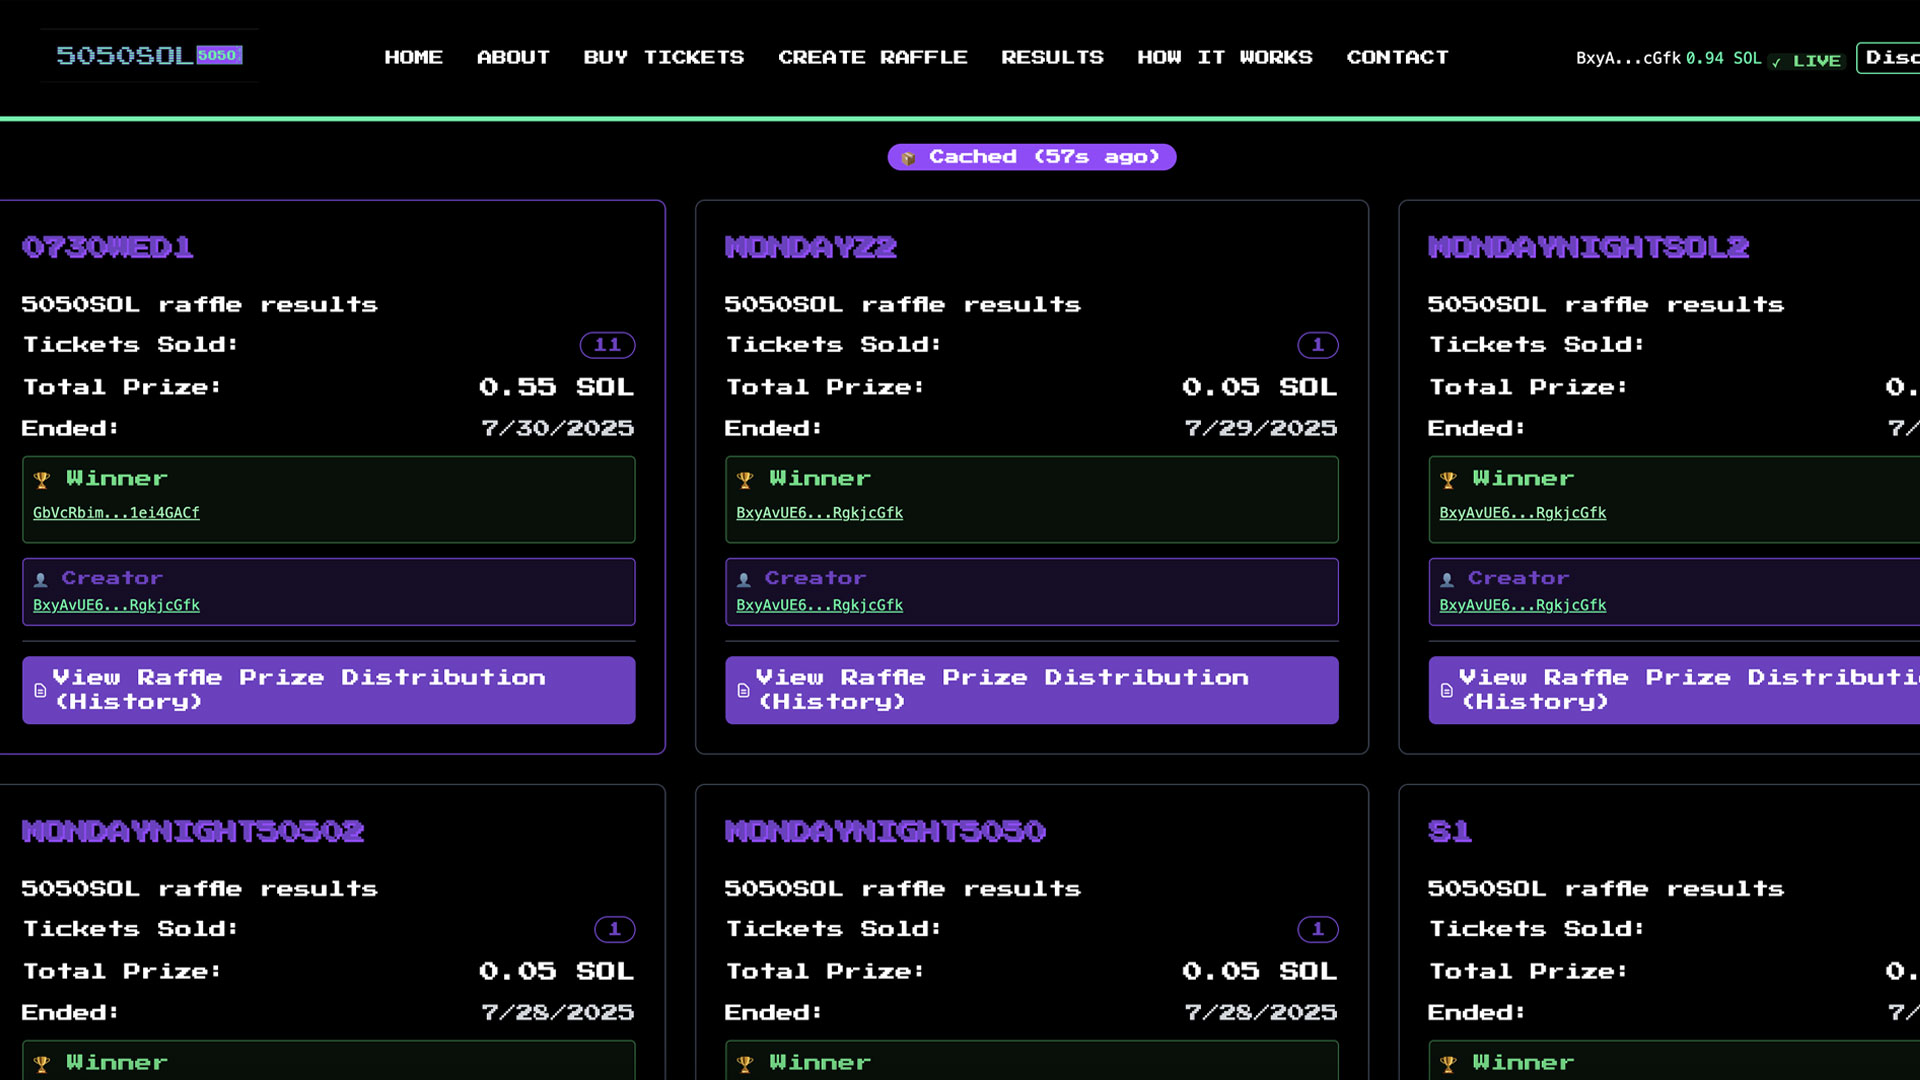Viewport: 1920px width, 1080px height.
Task: View prize distribution history for MONDAYZ2
Action: [x=1032, y=690]
